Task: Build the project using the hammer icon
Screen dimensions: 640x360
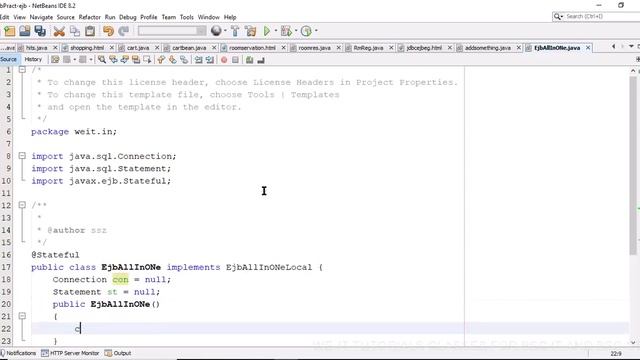Action: tap(235, 31)
